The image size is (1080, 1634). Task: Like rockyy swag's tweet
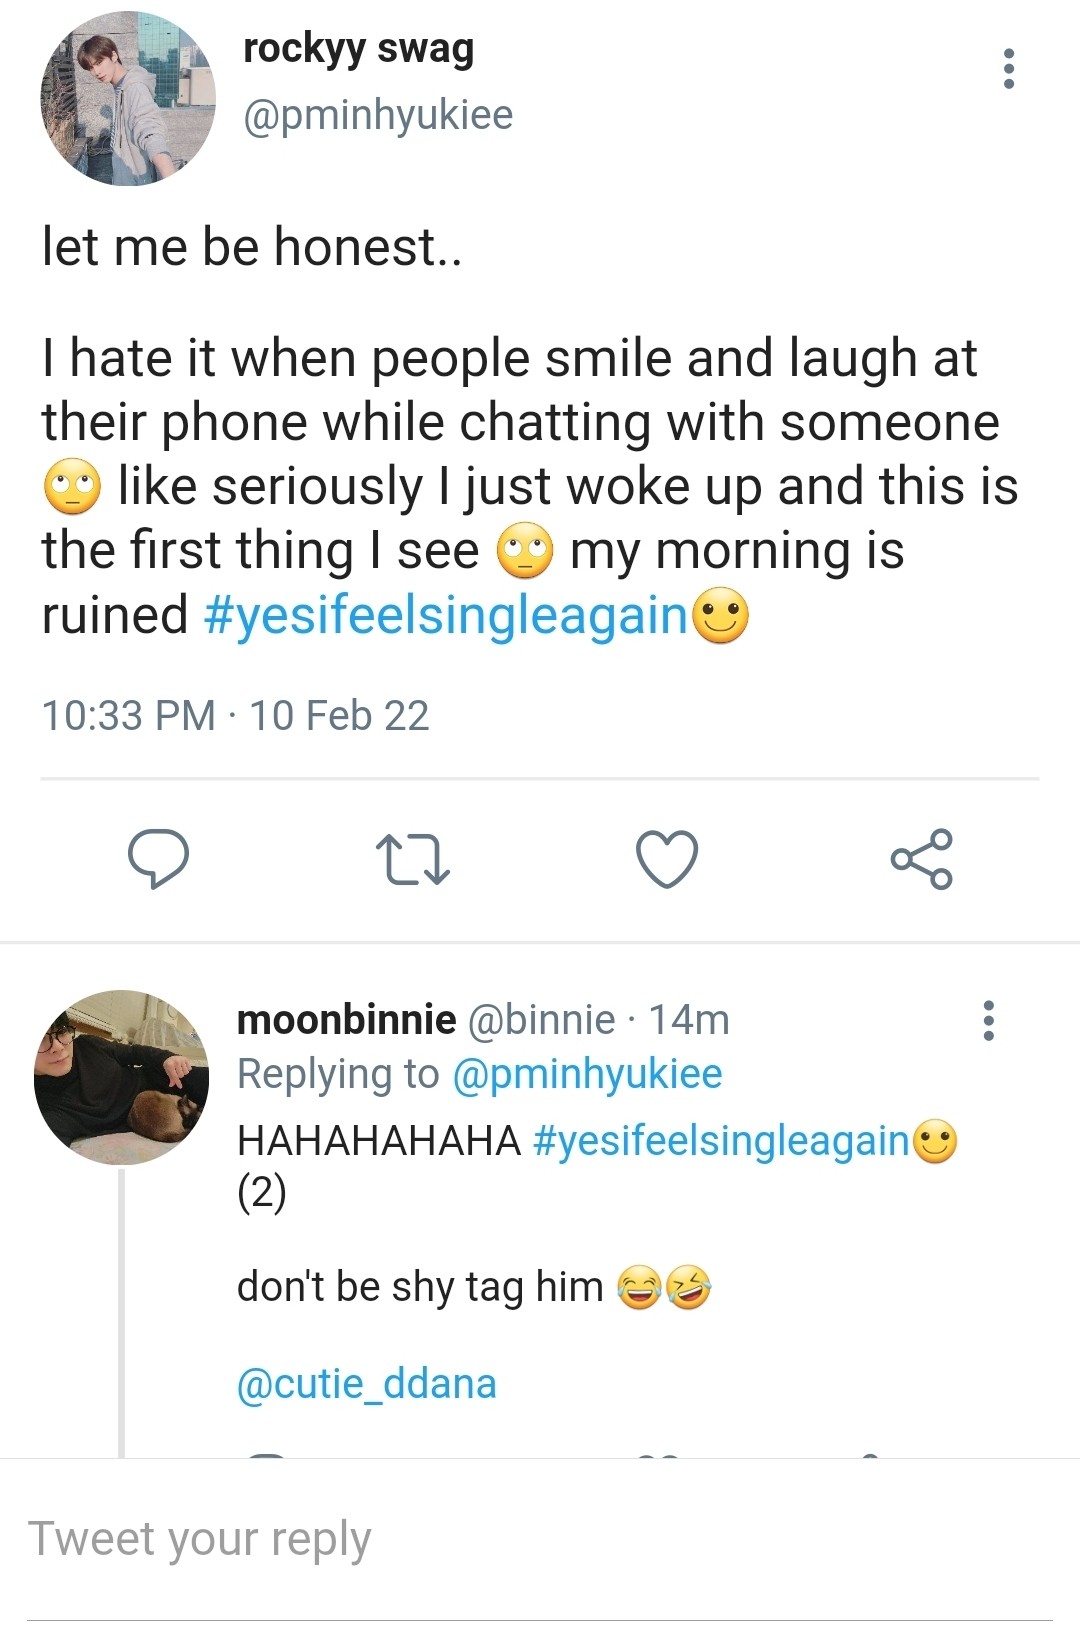667,859
